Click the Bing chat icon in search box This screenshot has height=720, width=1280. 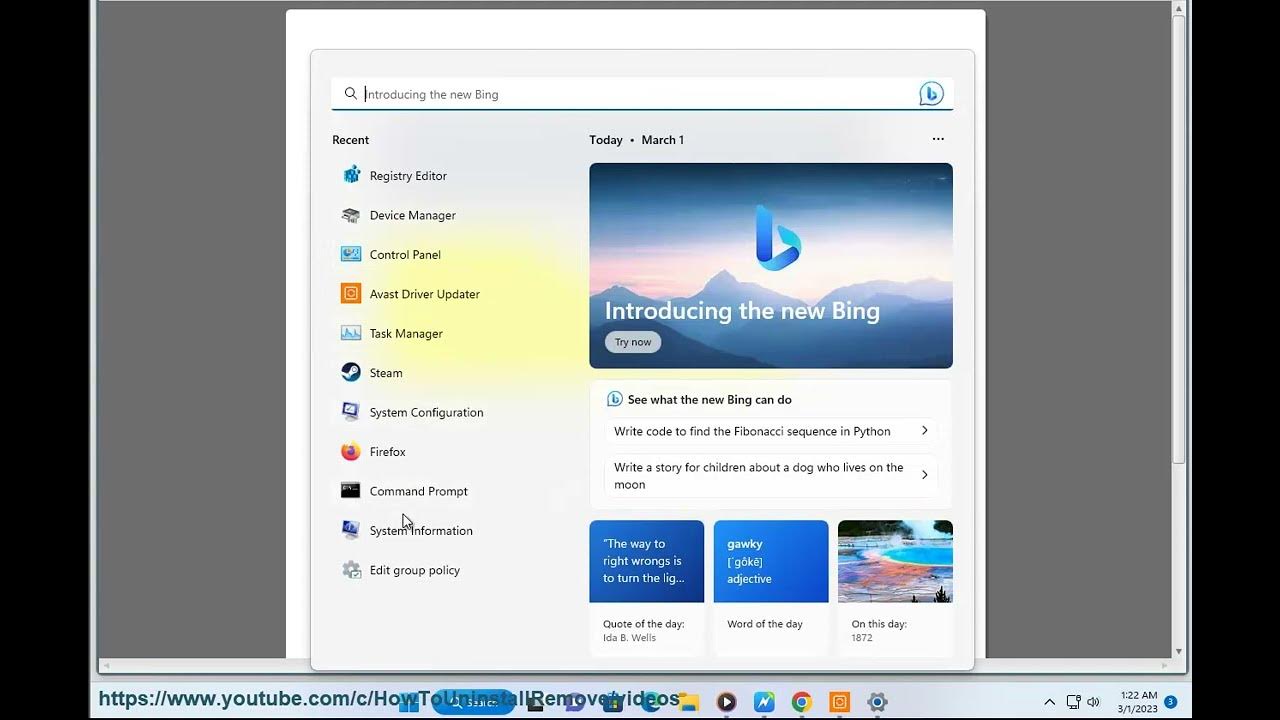pos(931,94)
